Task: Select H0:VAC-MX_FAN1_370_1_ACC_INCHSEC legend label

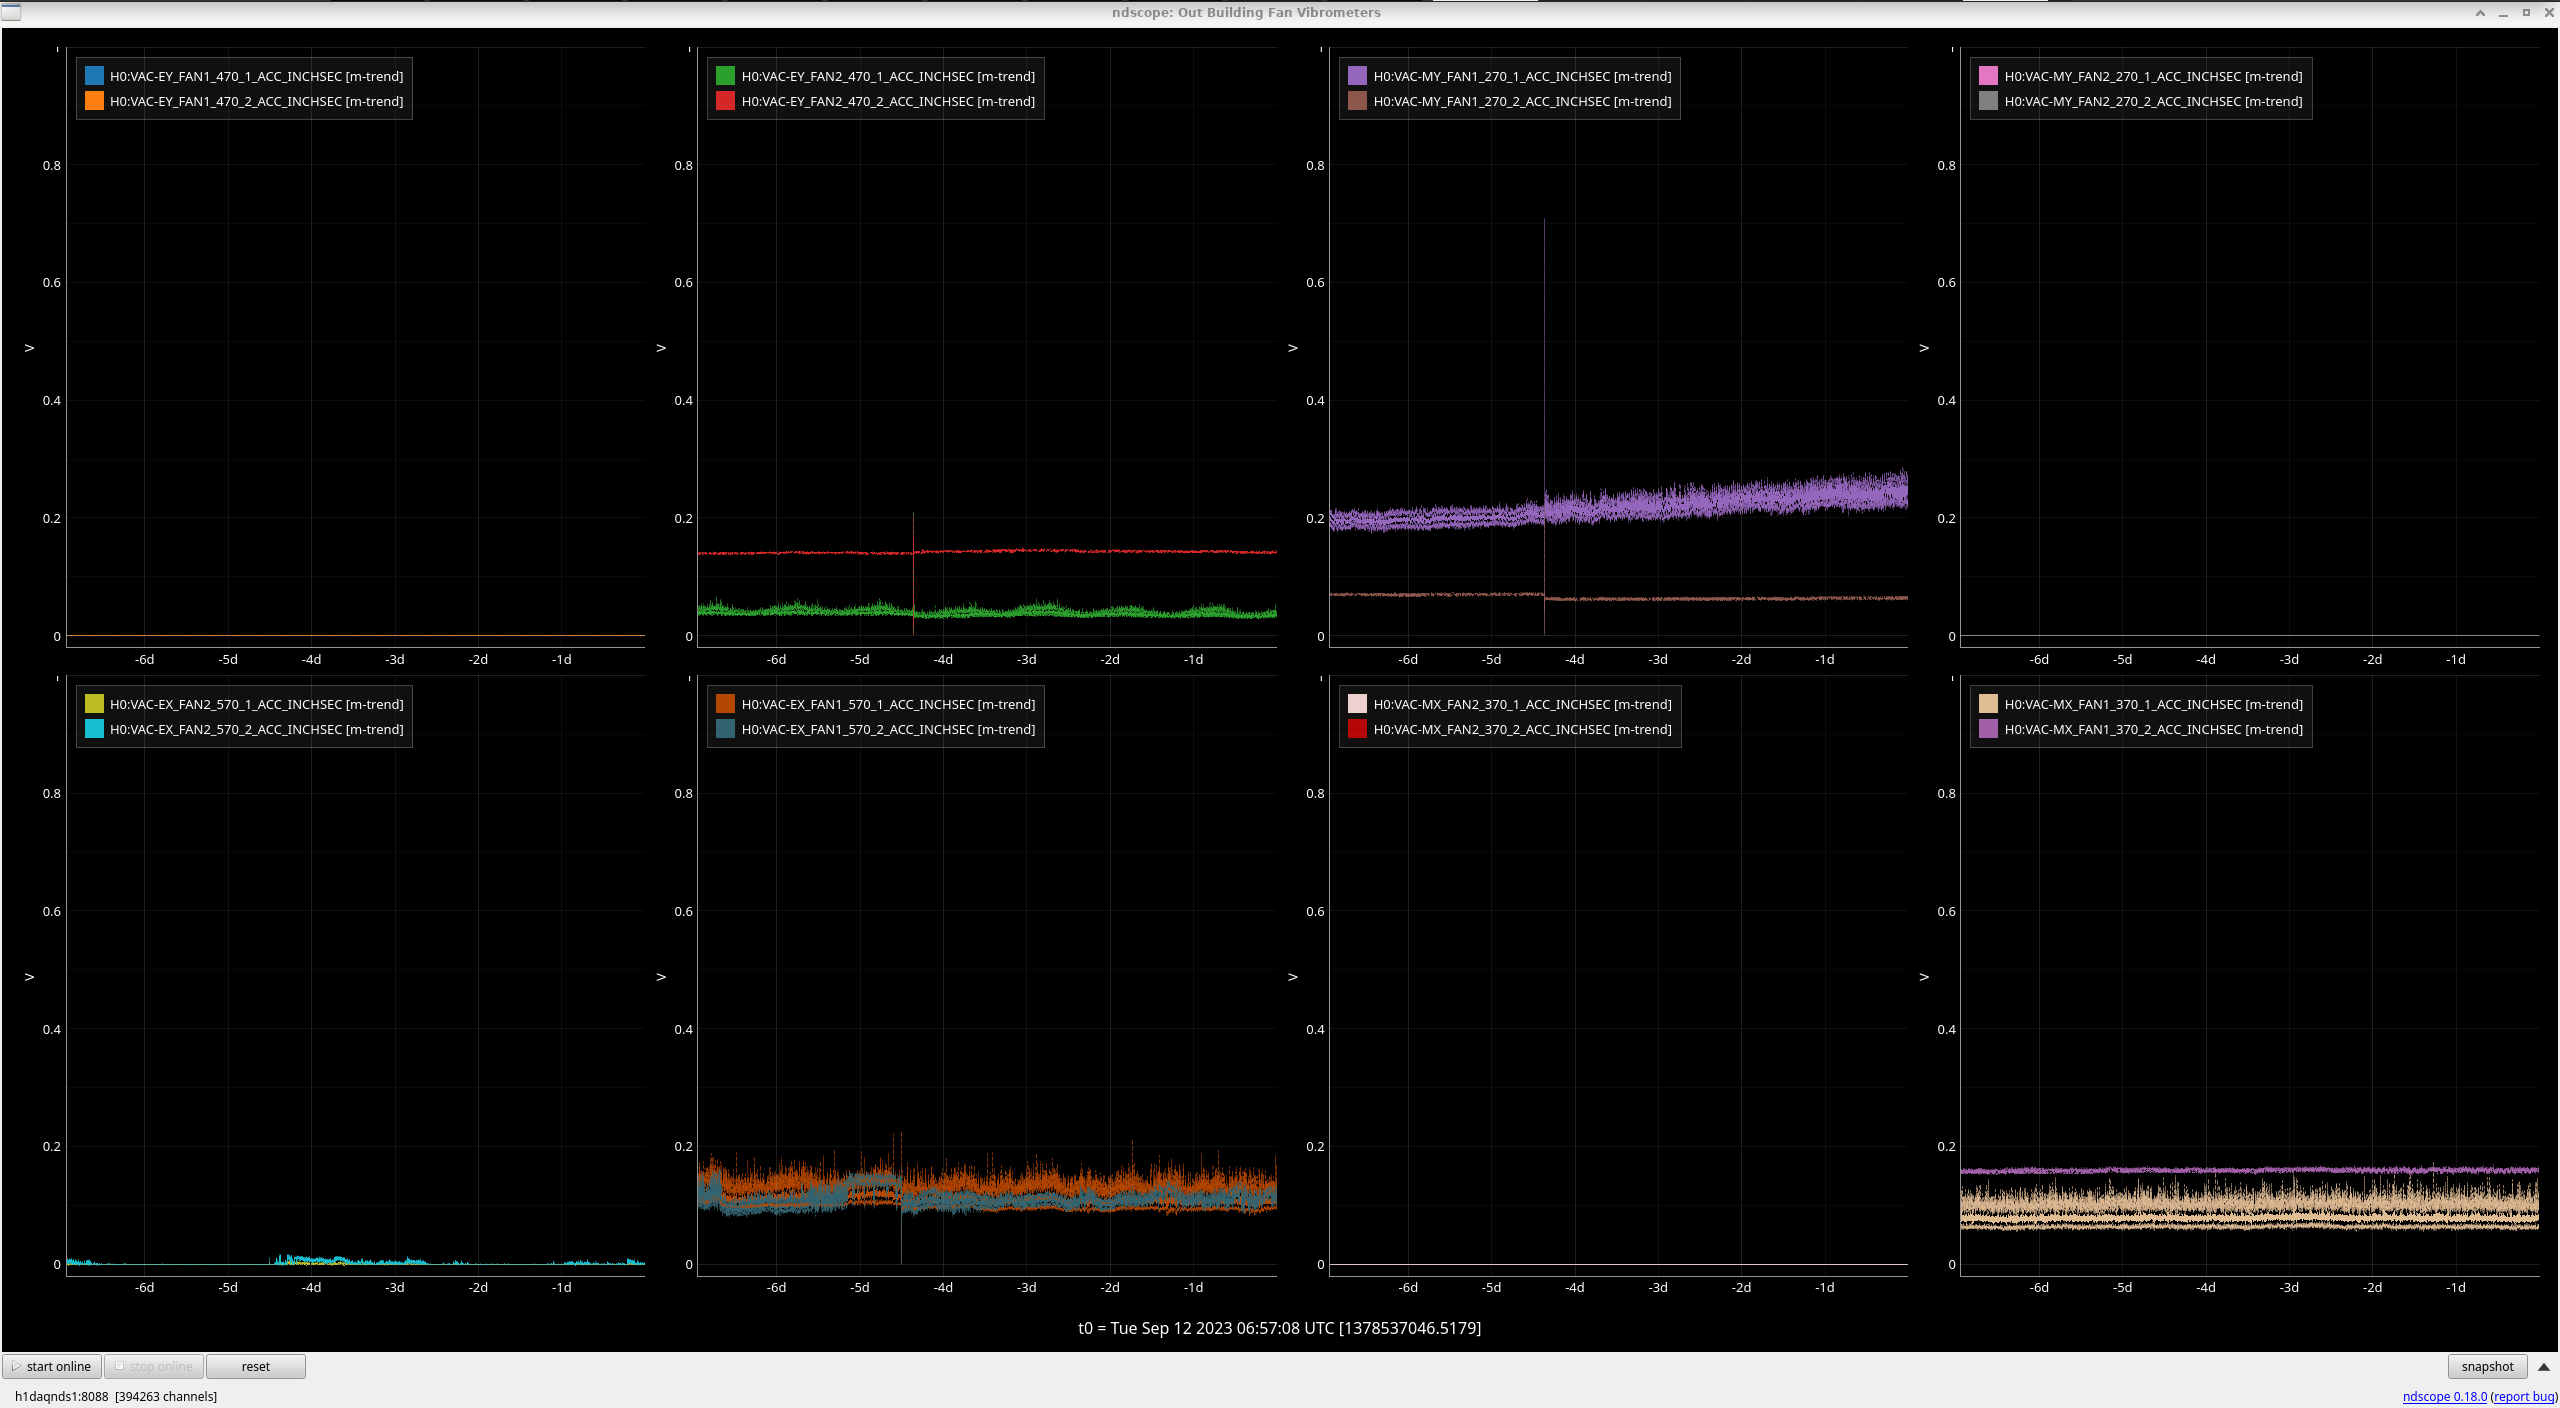Action: [x=2153, y=704]
